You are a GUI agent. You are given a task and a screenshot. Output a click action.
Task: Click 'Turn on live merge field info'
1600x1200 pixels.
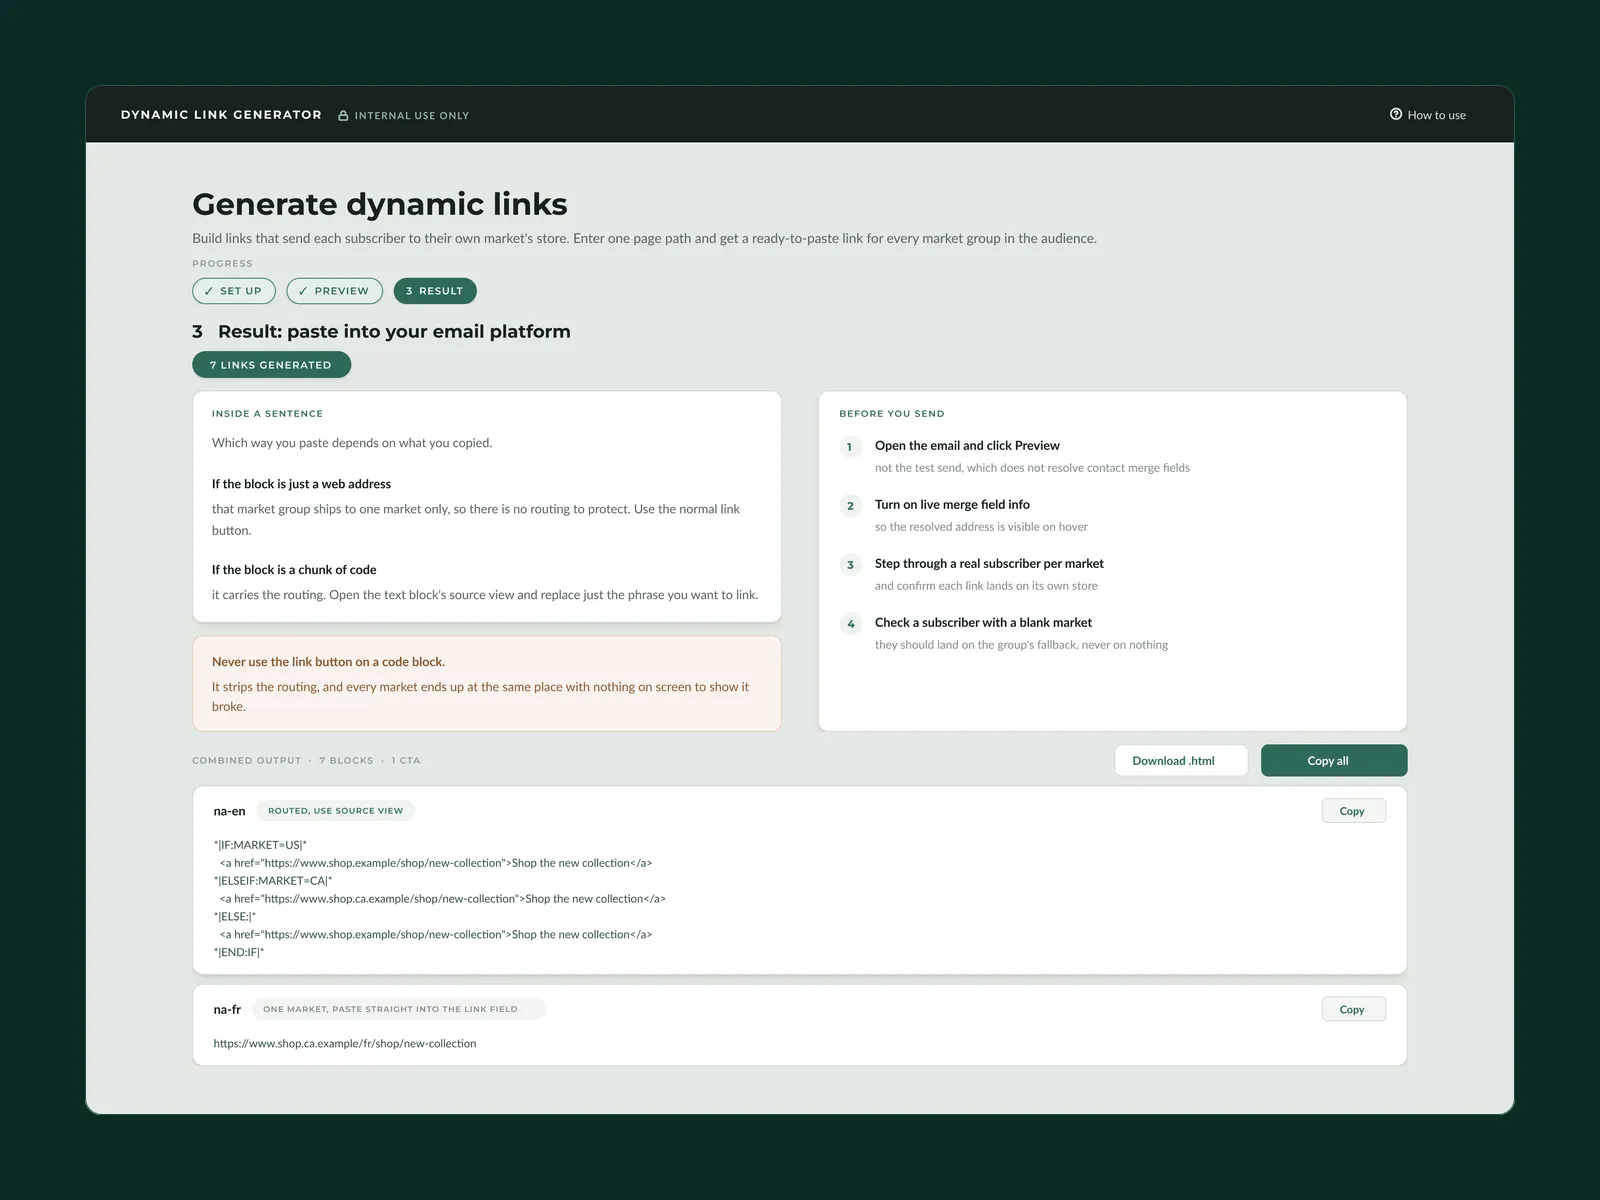tap(952, 505)
